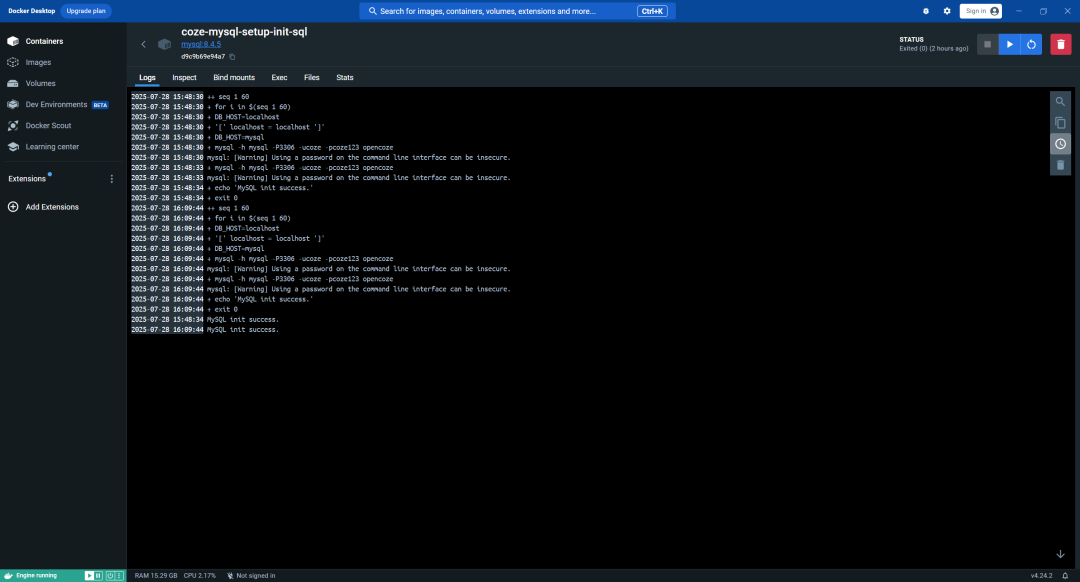1080x582 pixels.
Task: Open the mysql:8.4.5 image link
Action: 201,44
